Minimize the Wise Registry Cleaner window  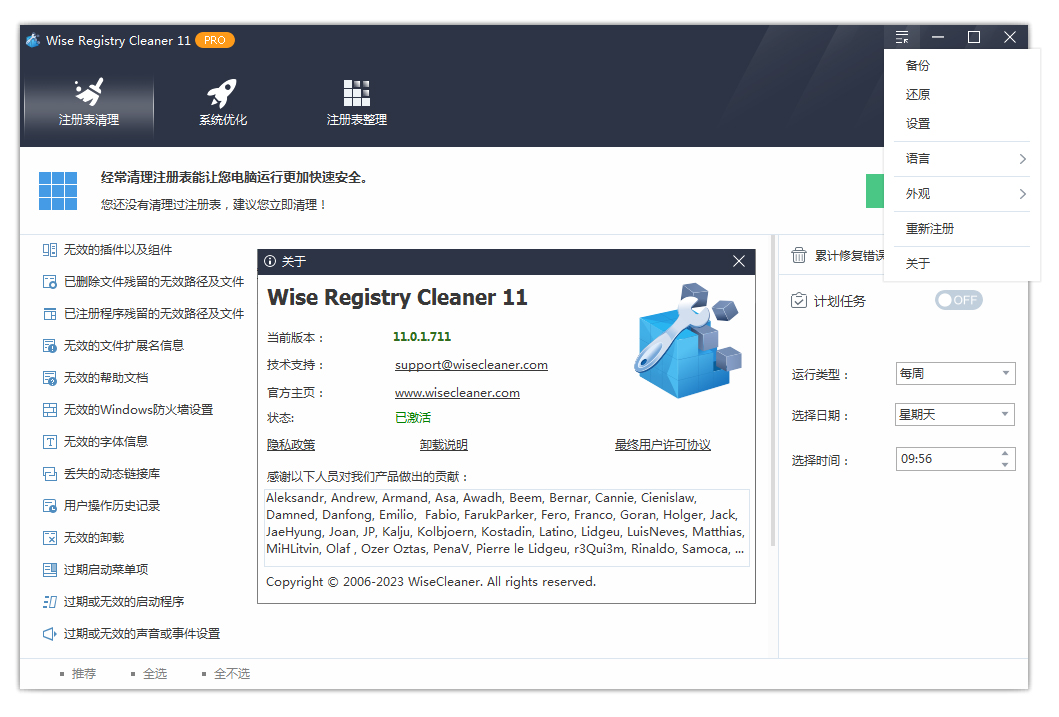938,37
